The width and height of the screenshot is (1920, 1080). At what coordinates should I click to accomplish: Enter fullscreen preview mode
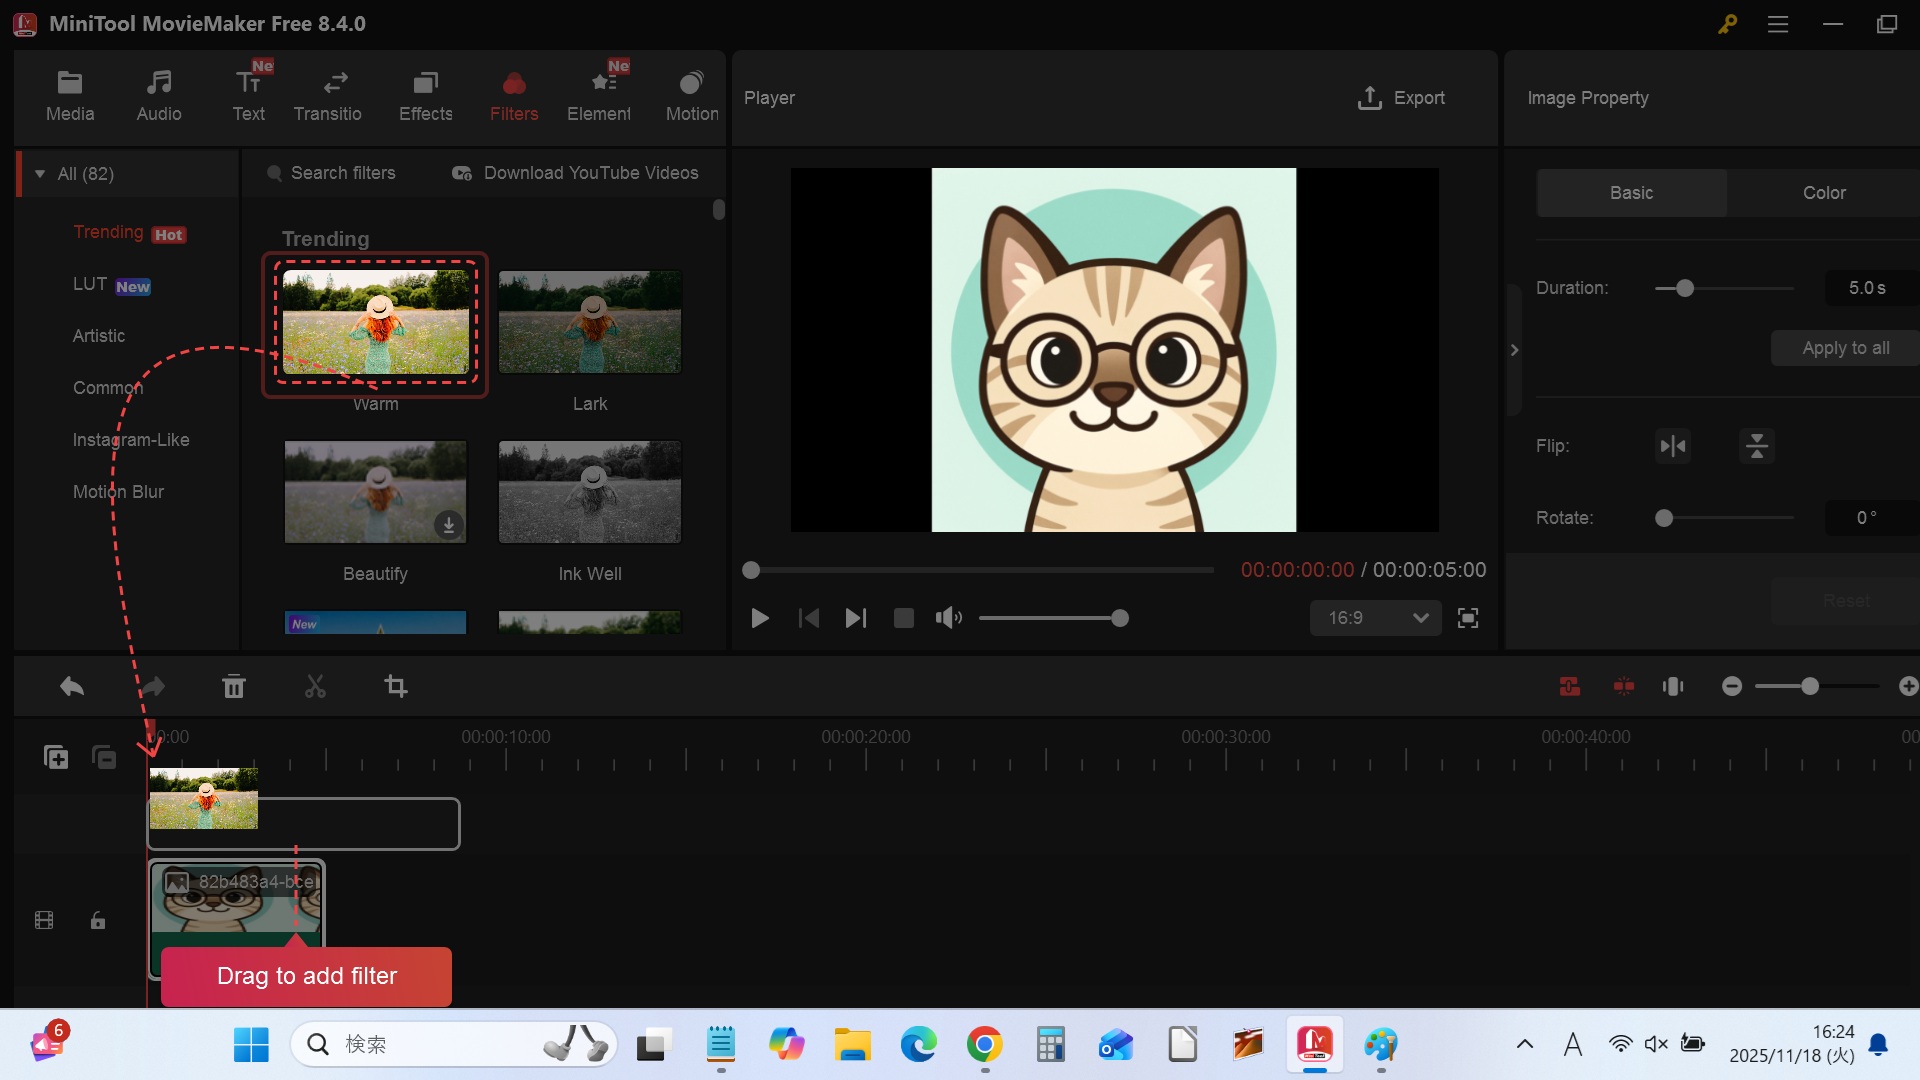click(1467, 618)
